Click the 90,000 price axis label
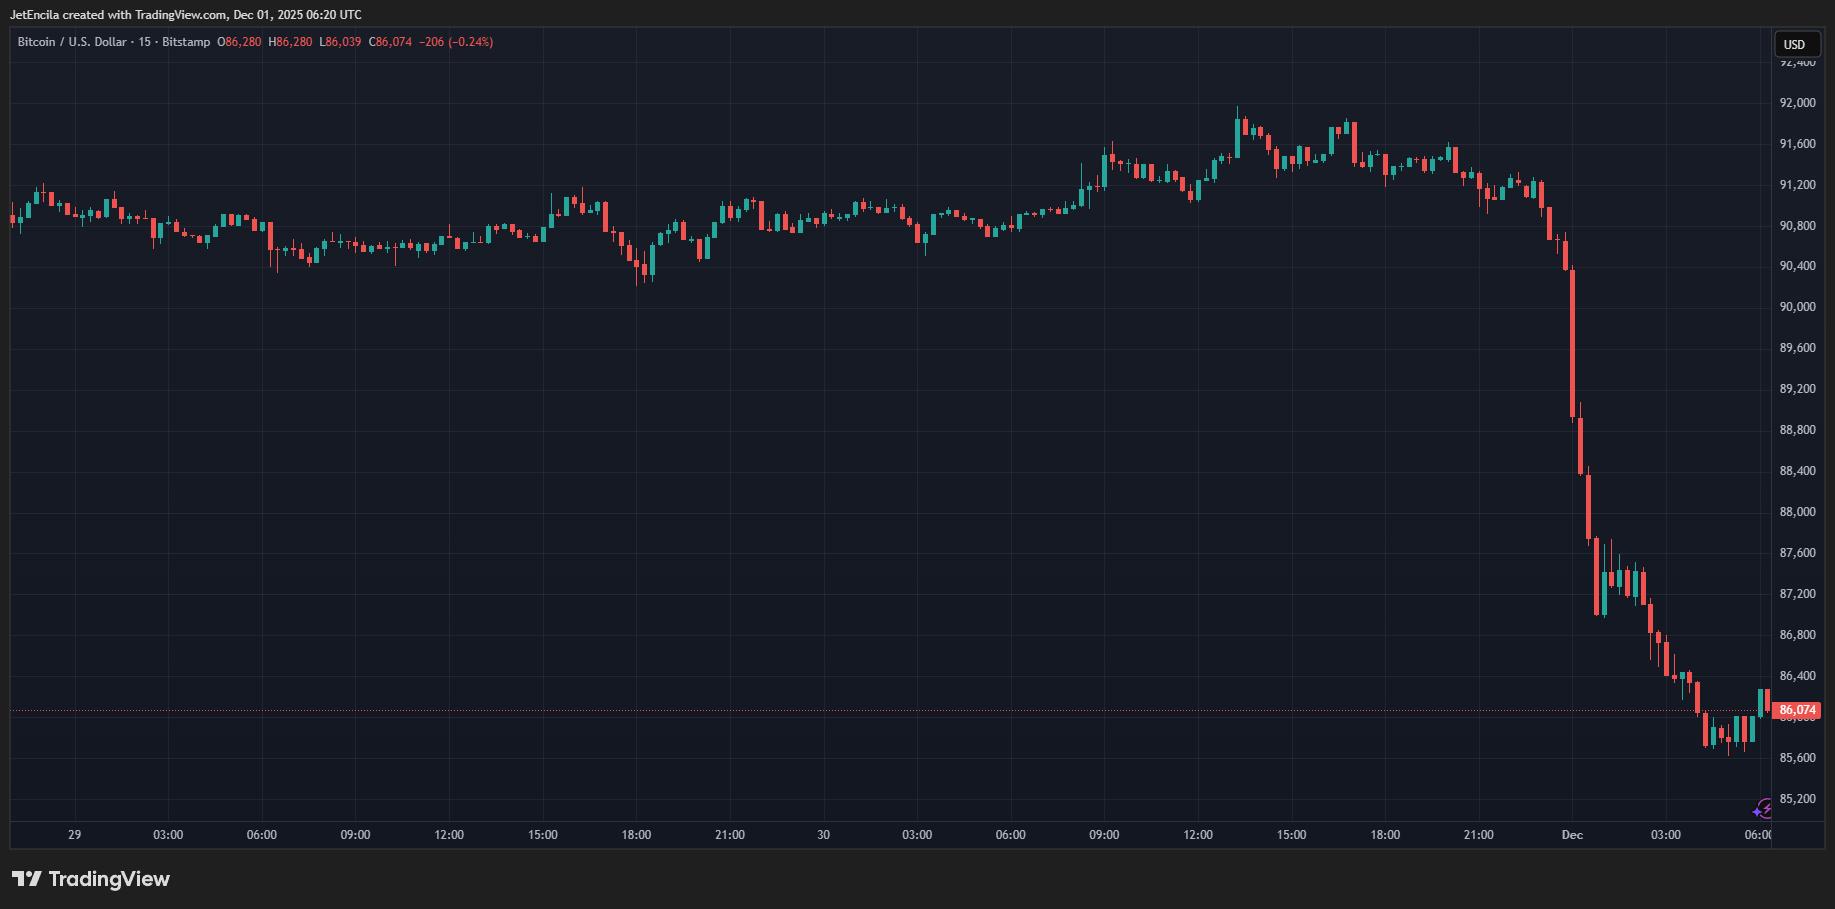 coord(1796,307)
